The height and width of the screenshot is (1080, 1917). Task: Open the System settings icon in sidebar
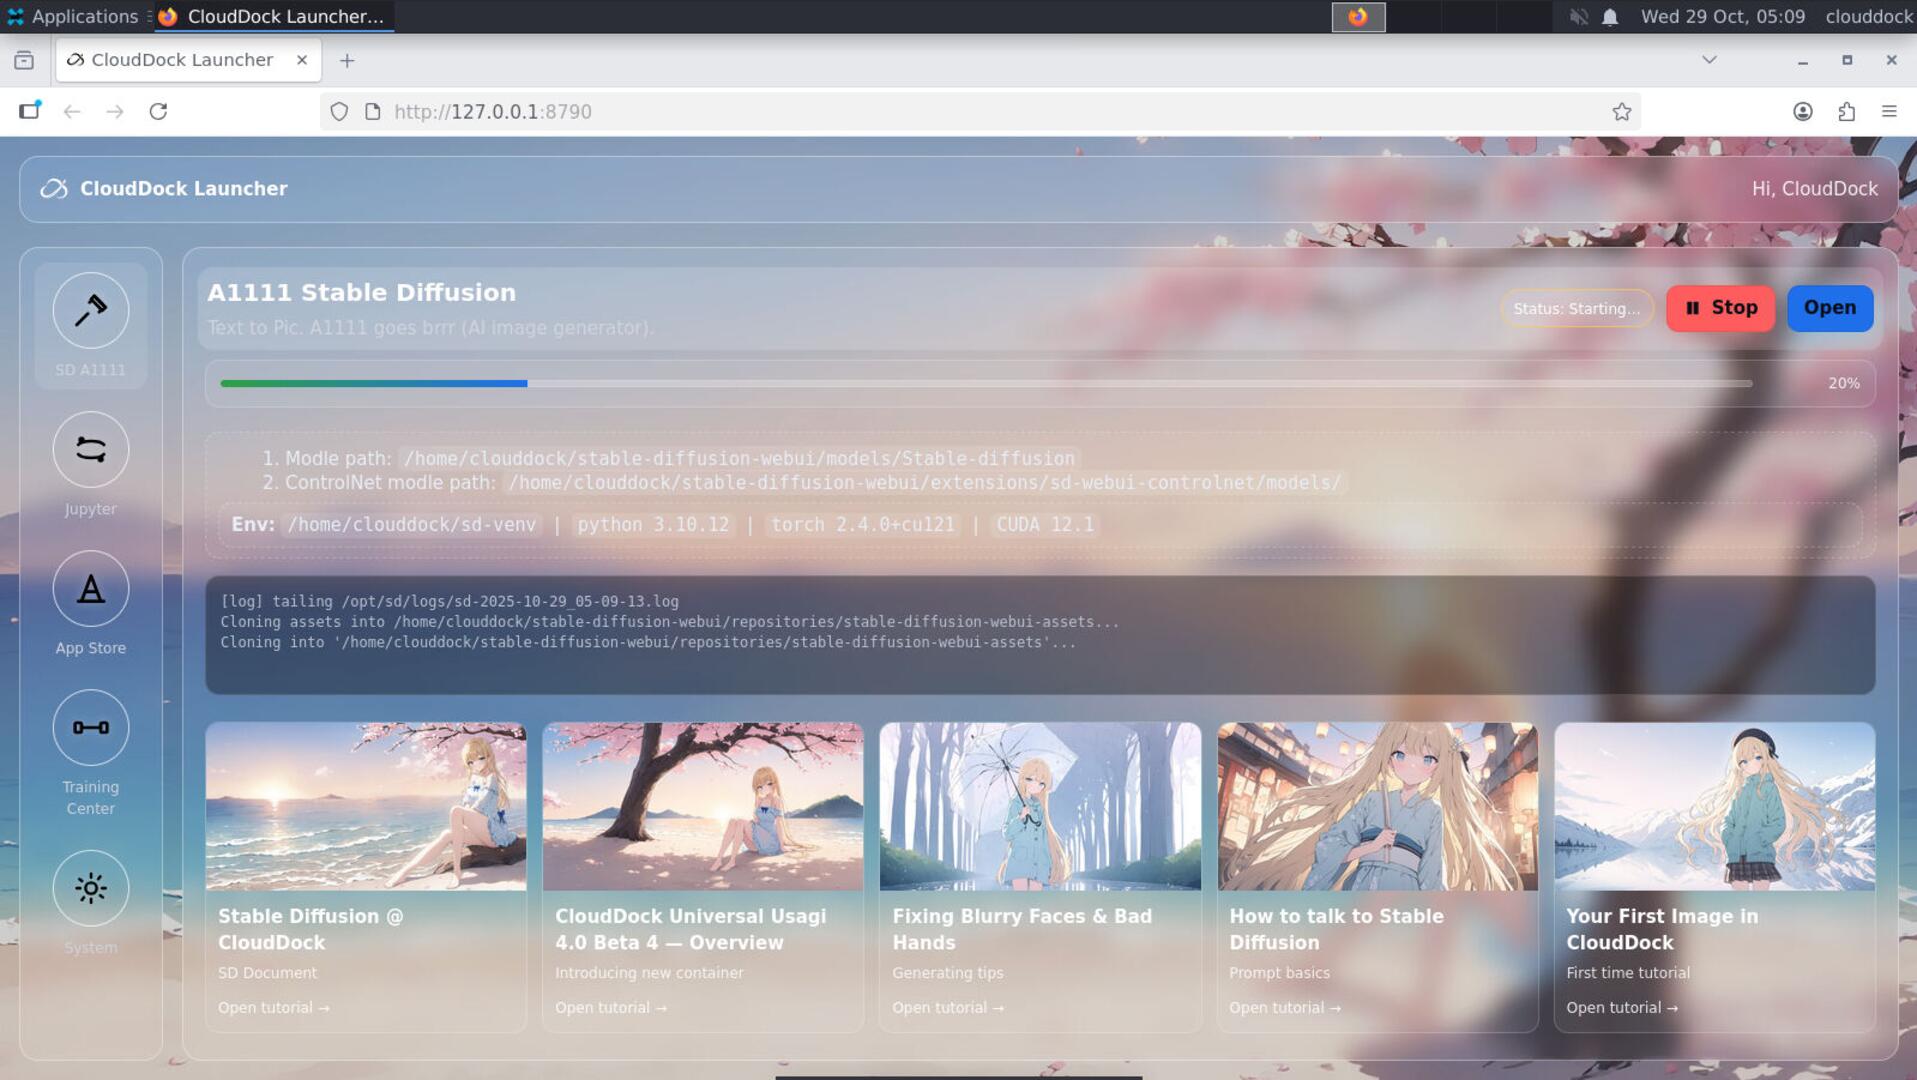tap(90, 888)
